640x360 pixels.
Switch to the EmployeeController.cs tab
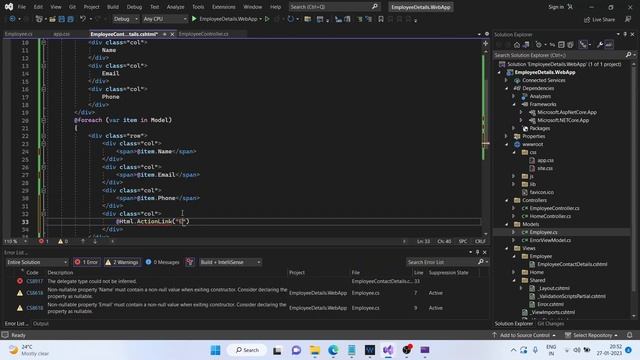pyautogui.click(x=204, y=34)
